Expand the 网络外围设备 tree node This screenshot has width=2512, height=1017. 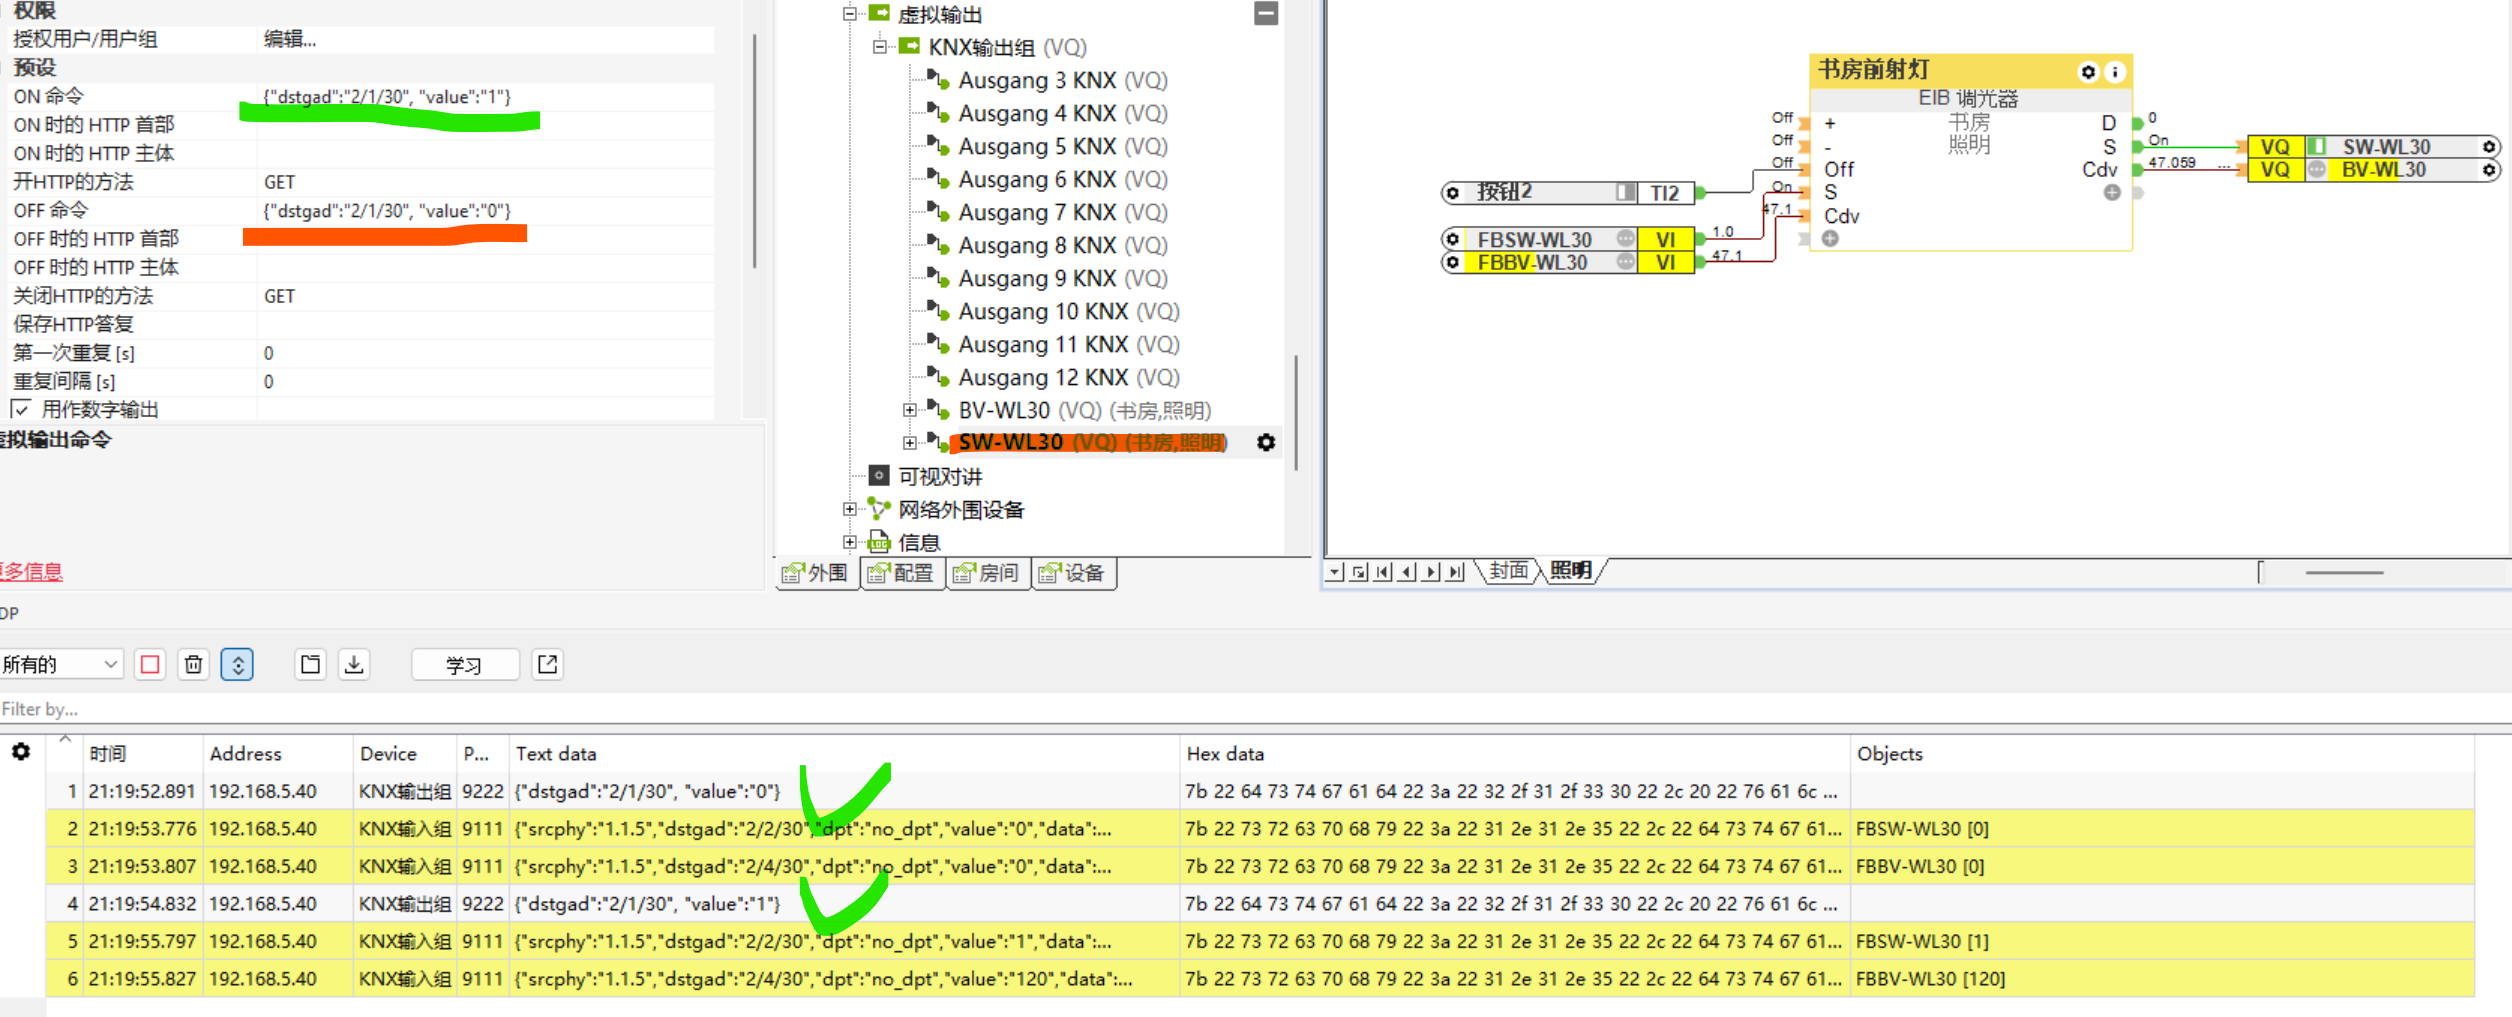[850, 509]
